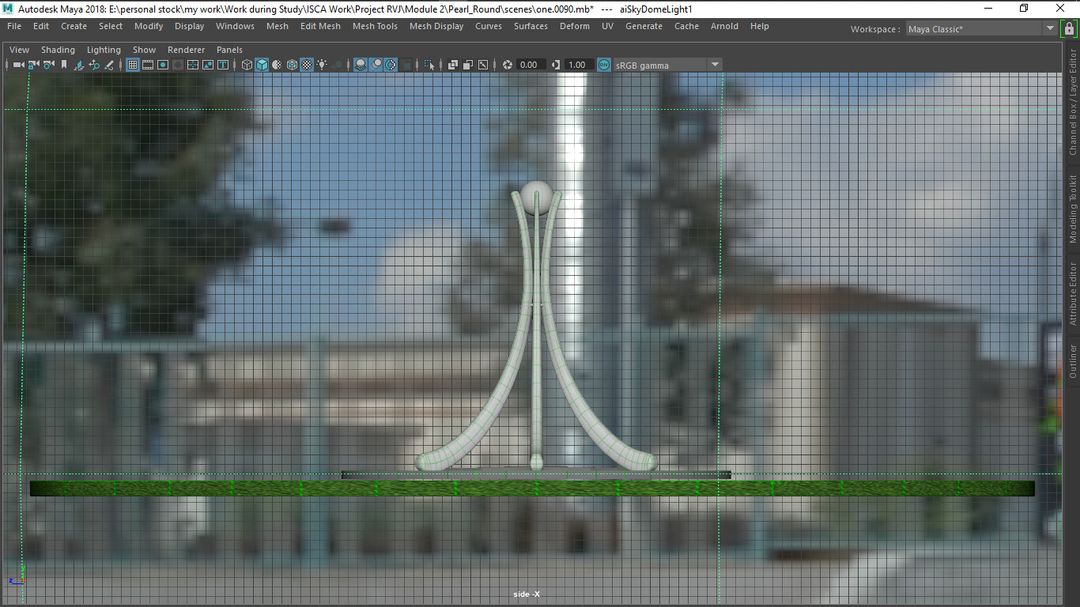Open the Workspace Maya Classic dropdown
This screenshot has width=1080, height=607.
click(981, 29)
